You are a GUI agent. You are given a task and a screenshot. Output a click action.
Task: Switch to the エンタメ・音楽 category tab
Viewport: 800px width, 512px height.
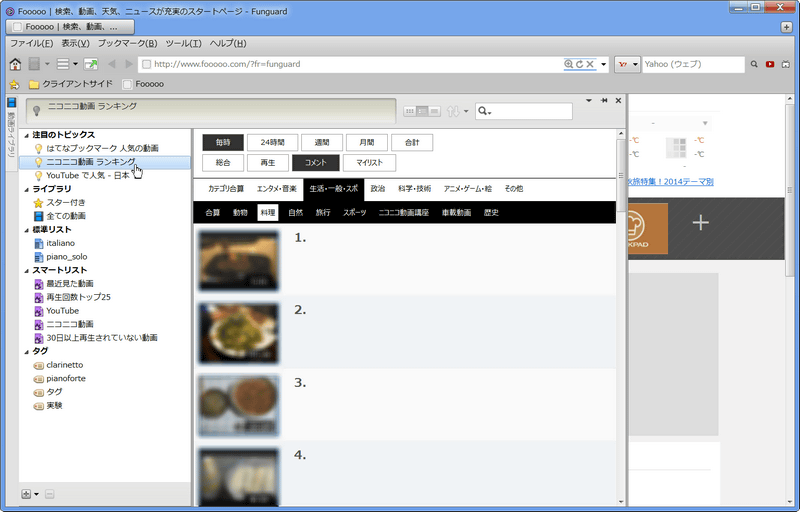coord(277,189)
